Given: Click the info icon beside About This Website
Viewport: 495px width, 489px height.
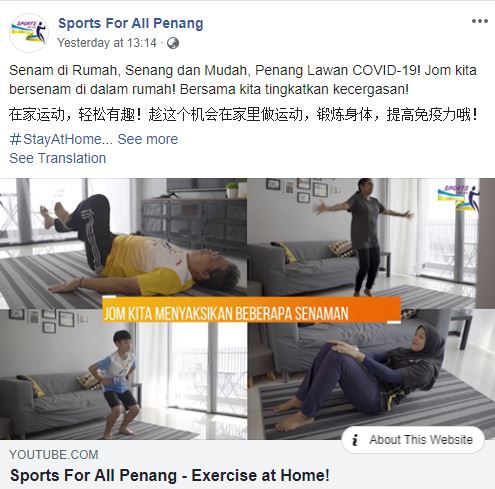Looking at the screenshot, I should click(355, 440).
